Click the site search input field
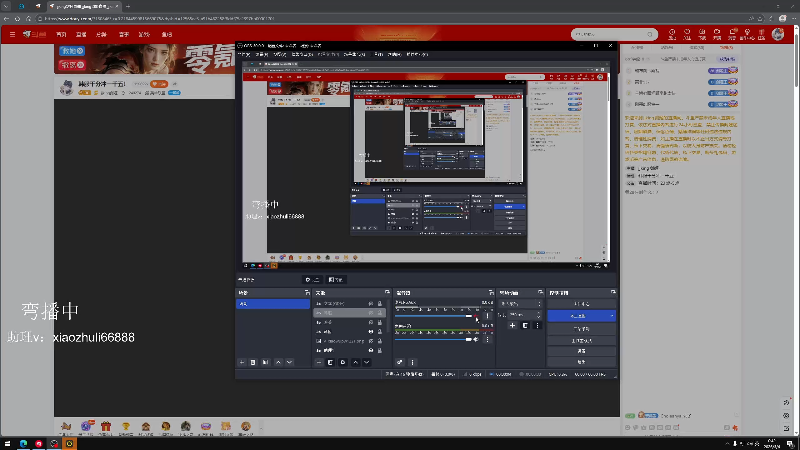The width and height of the screenshot is (800, 450). (608, 34)
